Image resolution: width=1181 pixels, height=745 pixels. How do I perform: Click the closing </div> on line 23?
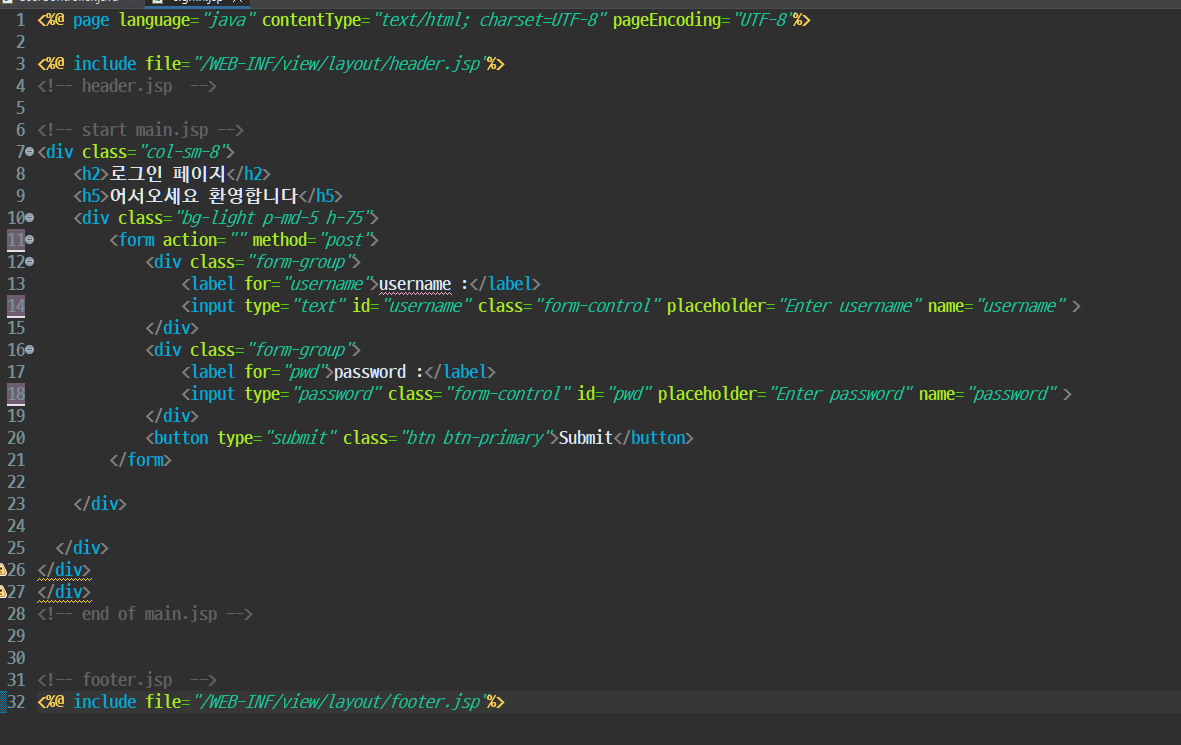pos(99,504)
